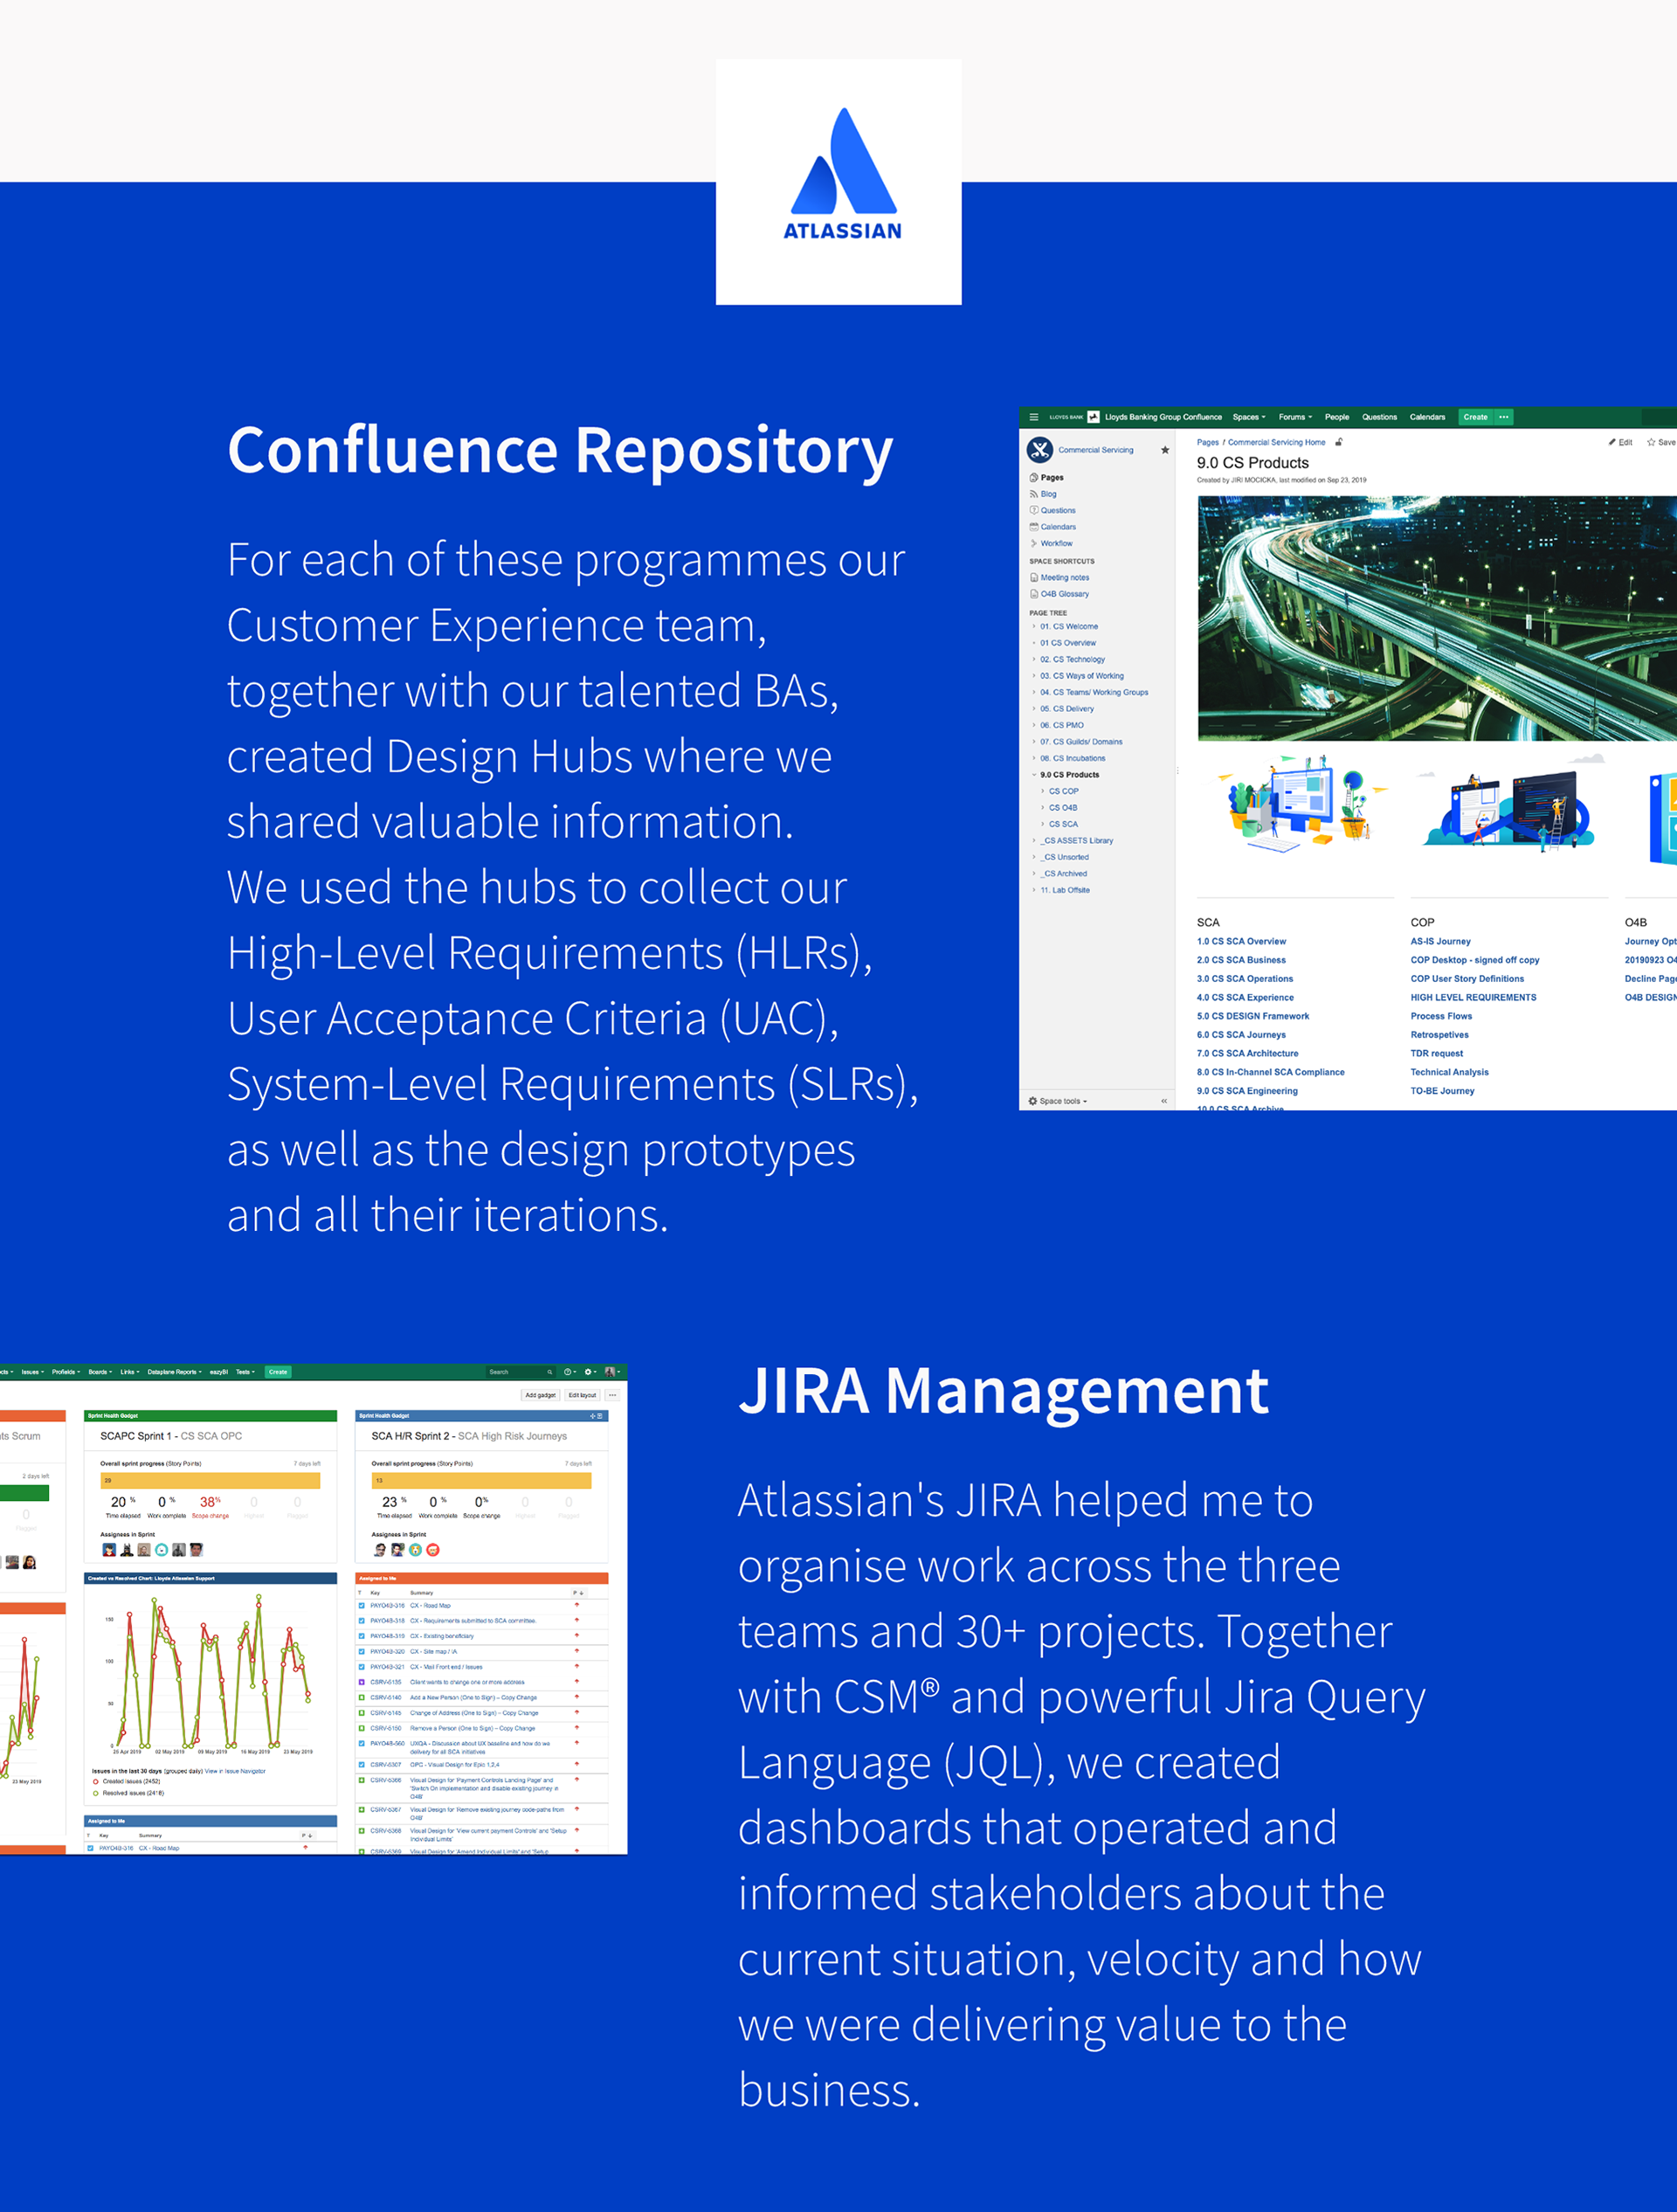Click the page restrictions padlock icon
The image size is (1677, 2212).
click(x=1339, y=442)
